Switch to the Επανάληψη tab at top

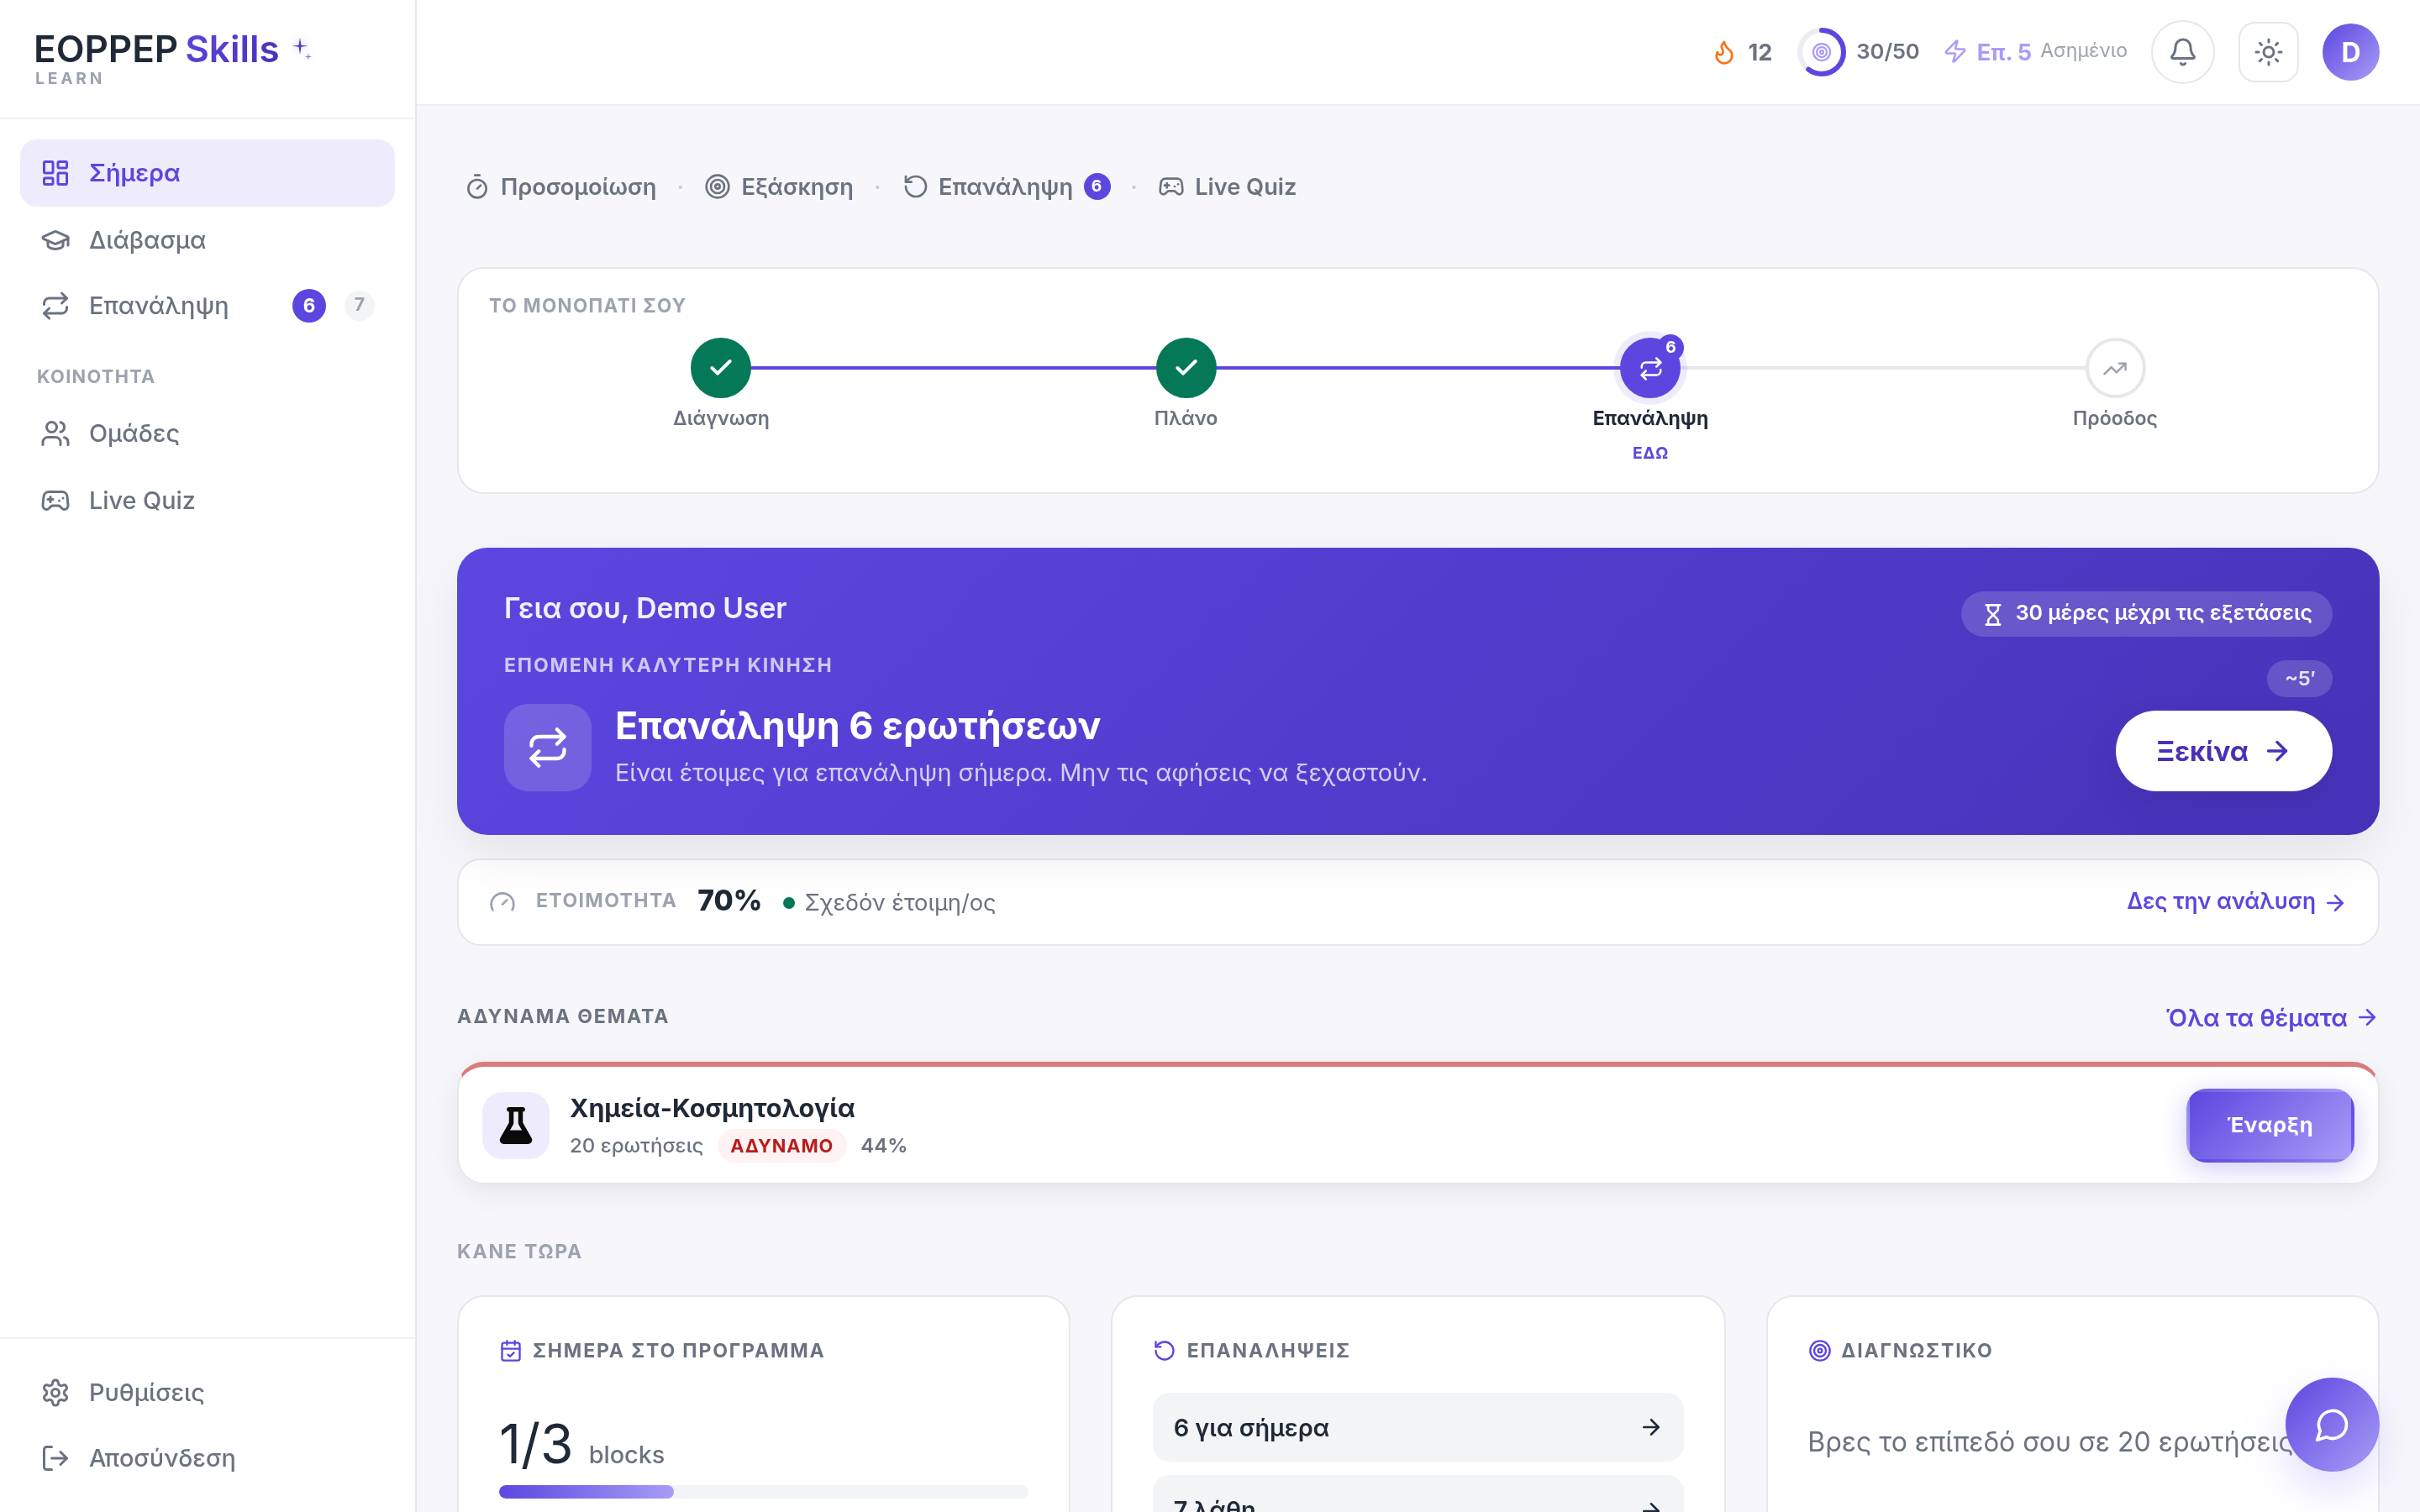[x=1006, y=187]
